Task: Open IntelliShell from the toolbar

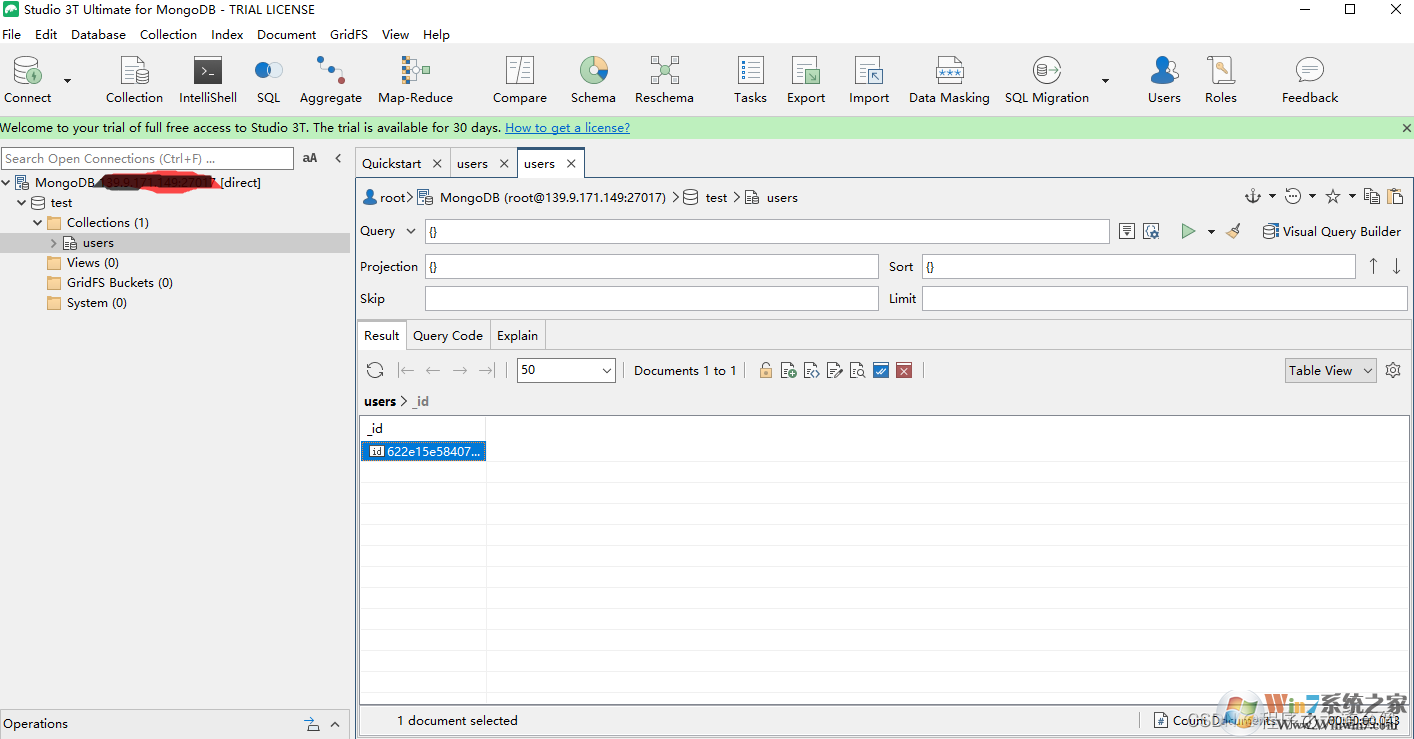Action: [x=207, y=80]
